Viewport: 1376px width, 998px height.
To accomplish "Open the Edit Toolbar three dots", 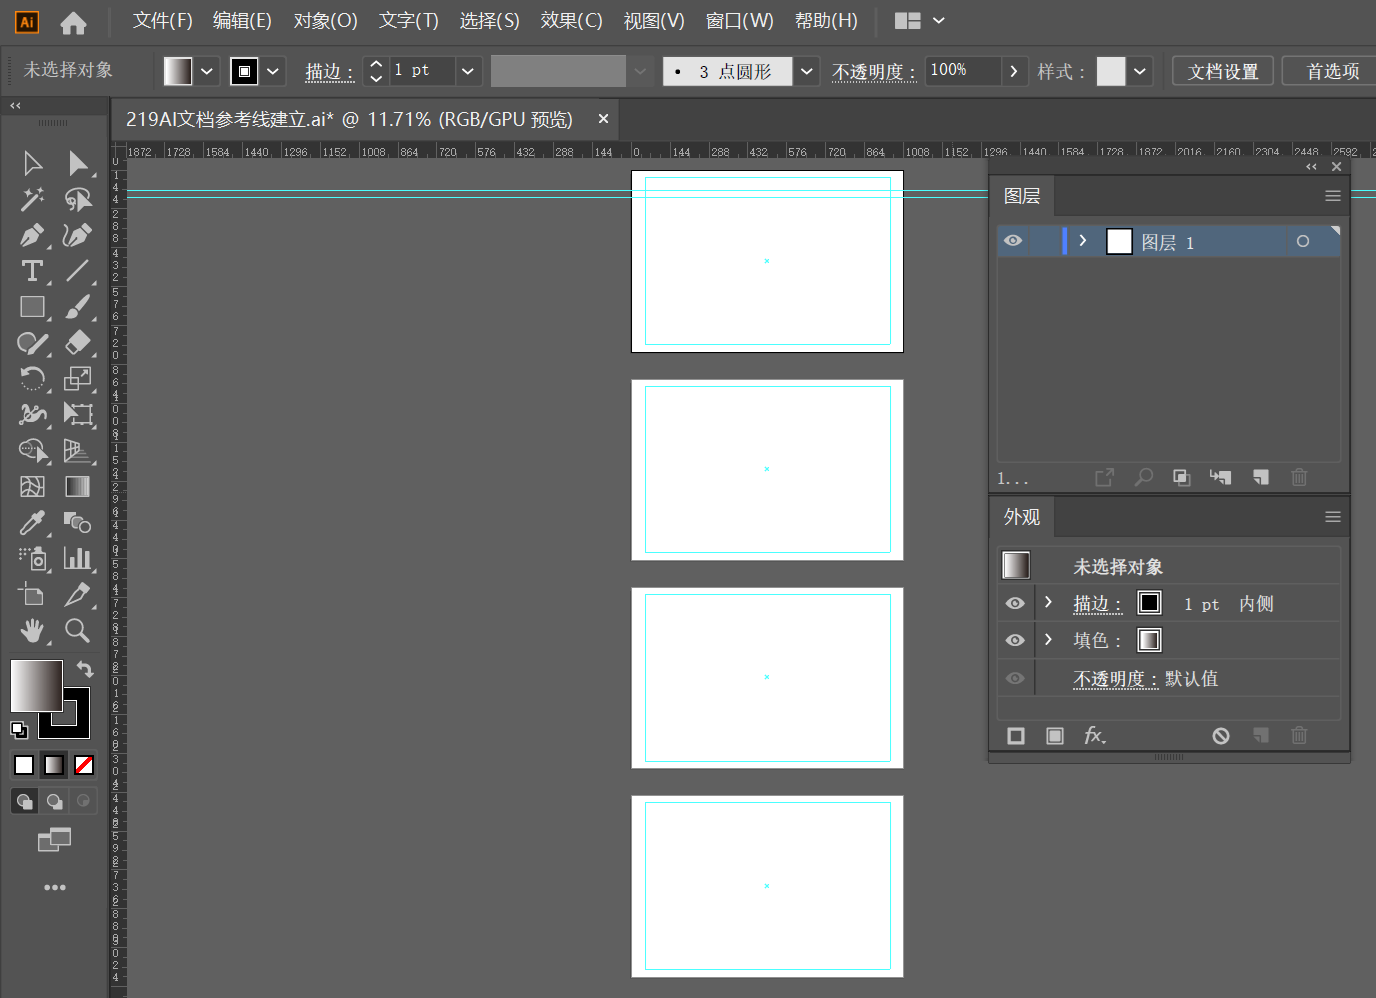I will point(55,887).
